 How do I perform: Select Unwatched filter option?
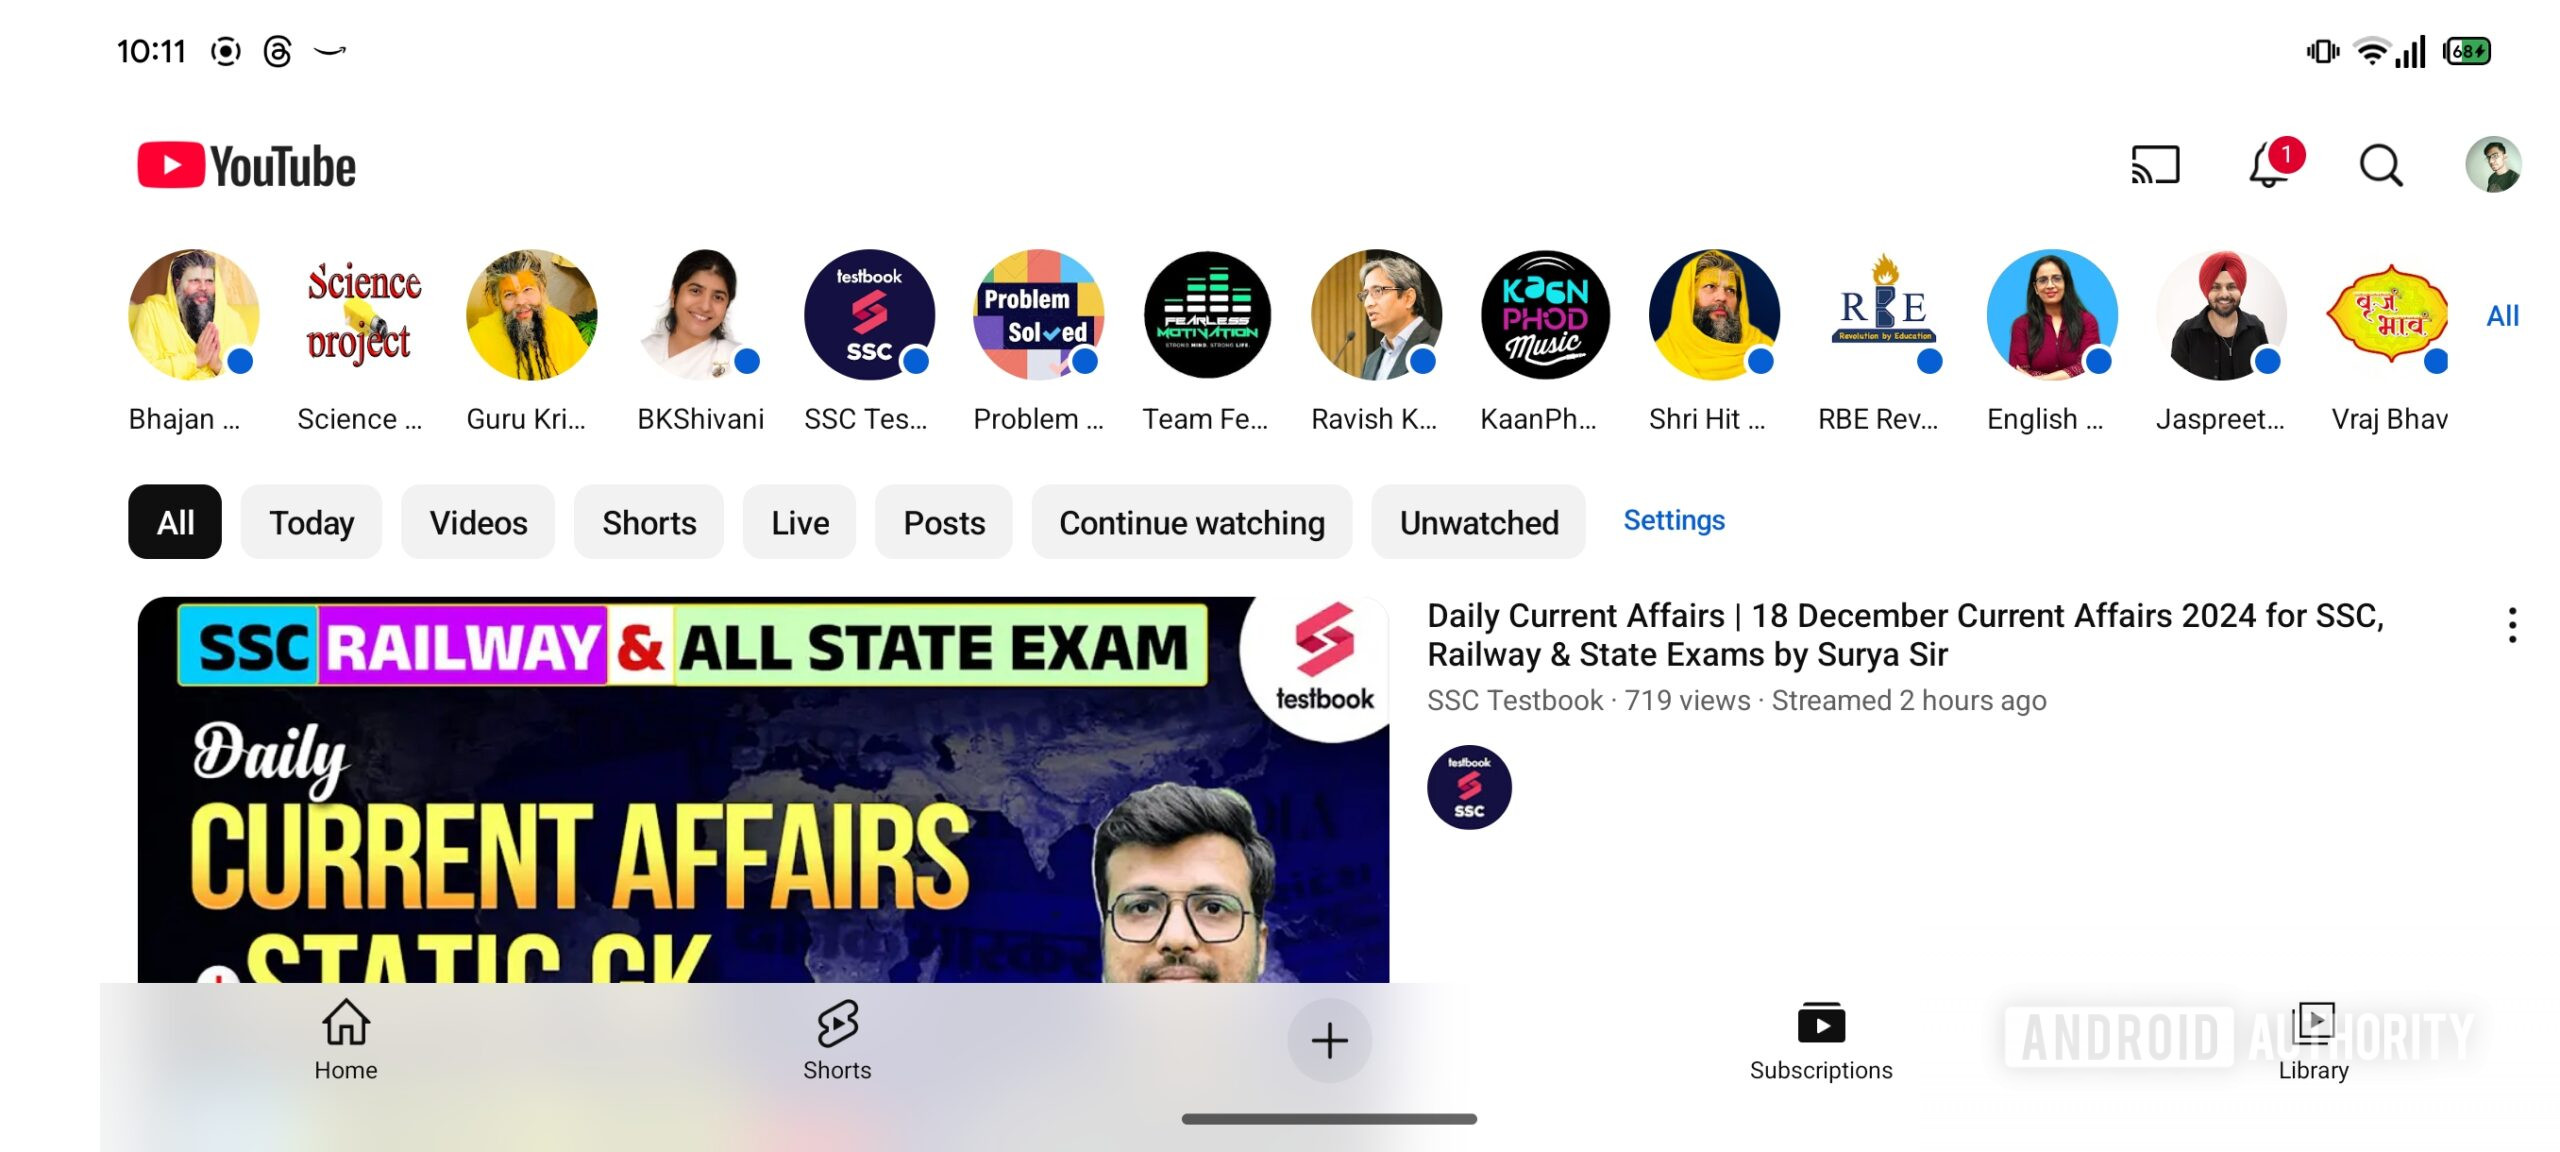(x=1479, y=521)
